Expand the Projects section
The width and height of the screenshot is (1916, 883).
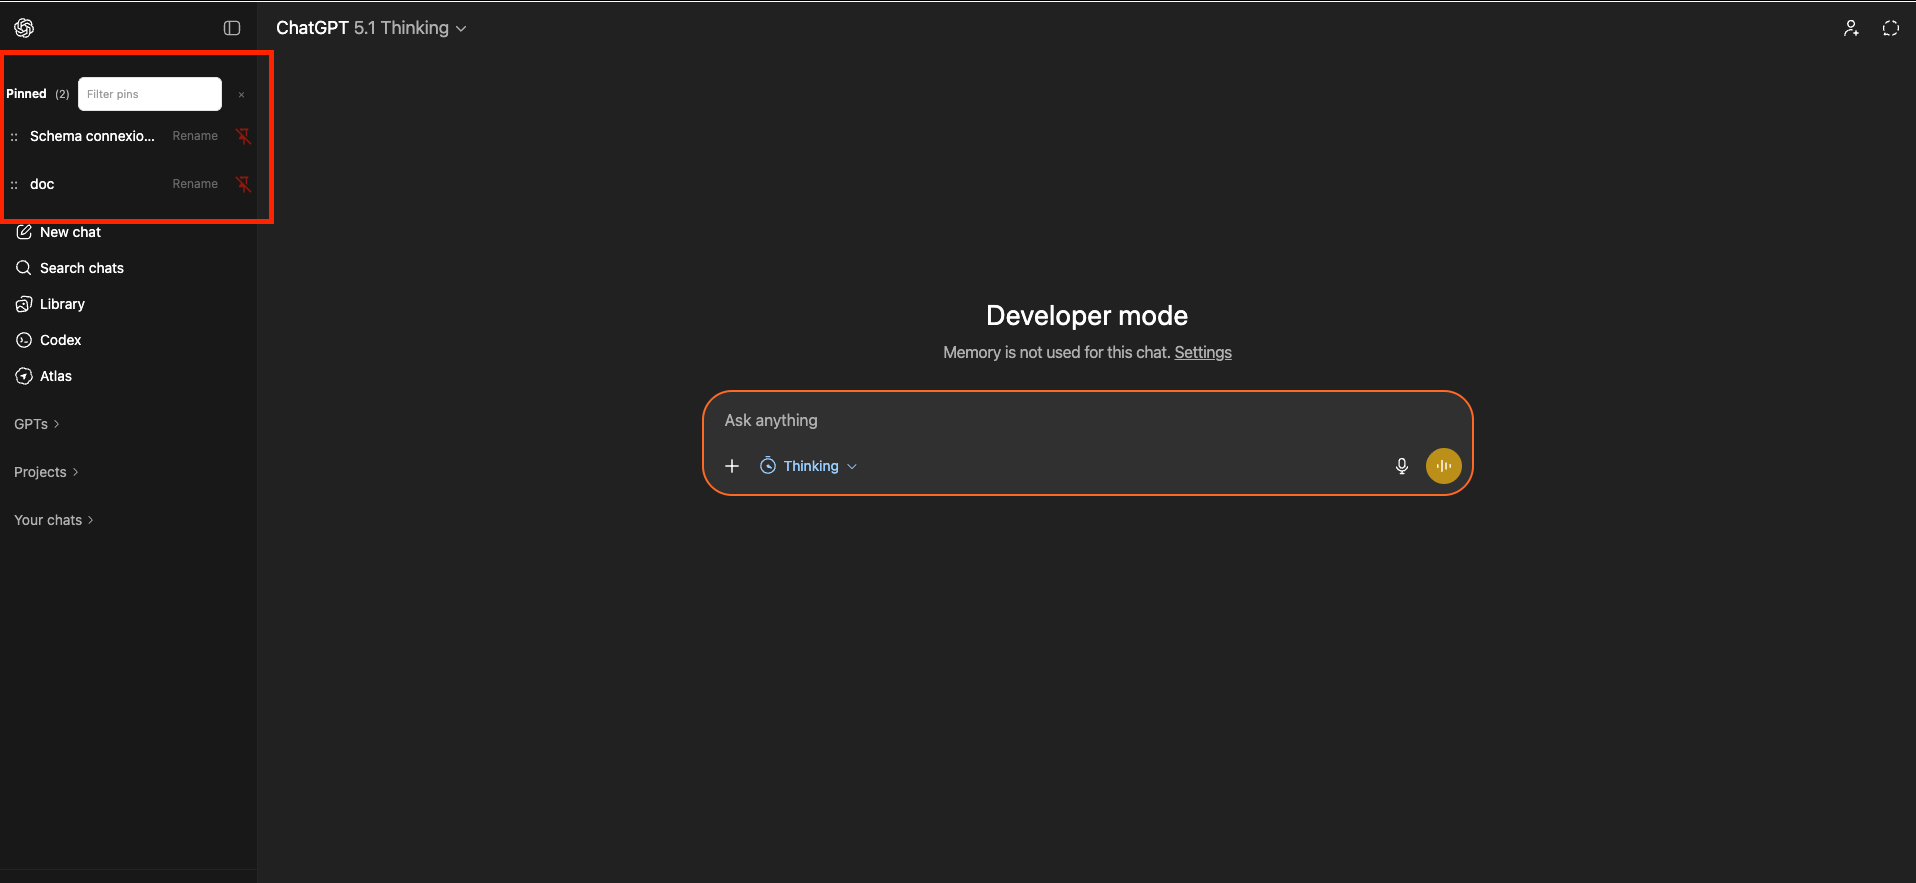click(46, 472)
